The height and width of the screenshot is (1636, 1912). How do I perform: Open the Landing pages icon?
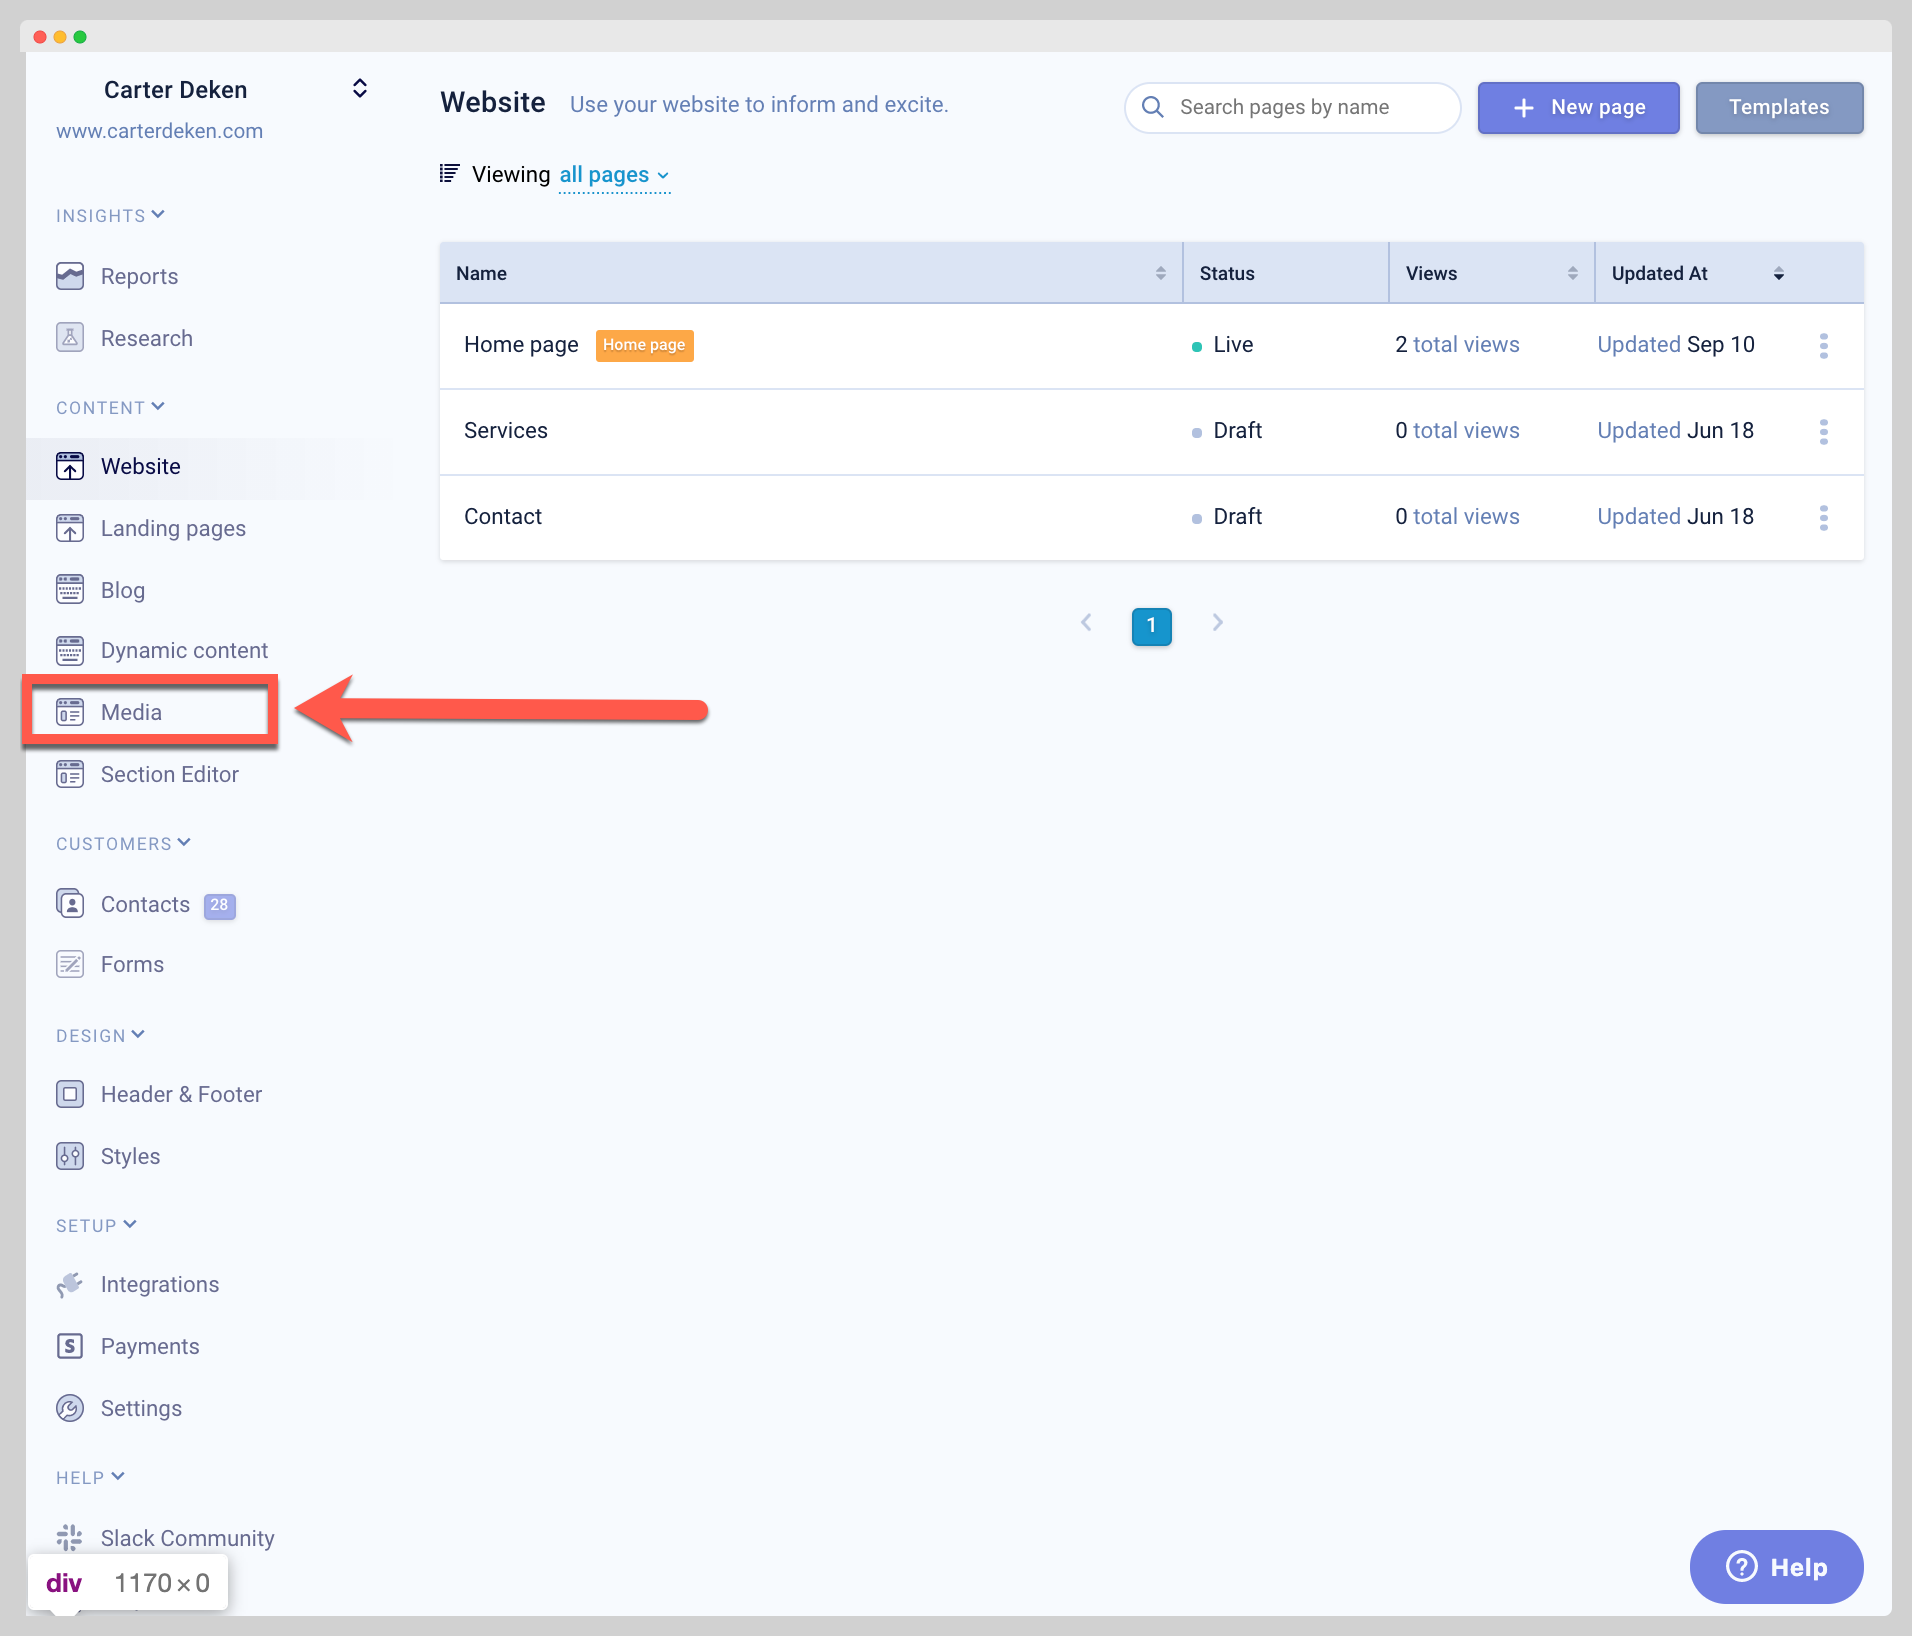(70, 528)
